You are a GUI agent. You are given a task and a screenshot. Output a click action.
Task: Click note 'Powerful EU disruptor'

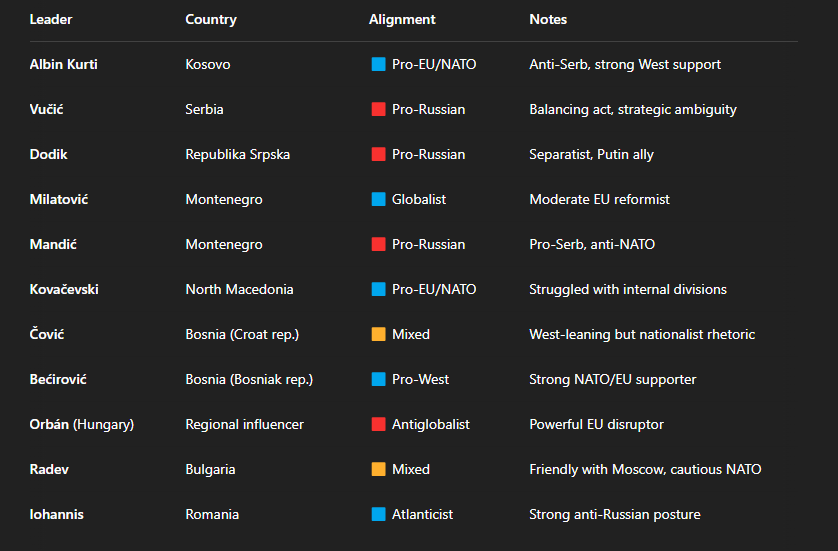pos(596,424)
